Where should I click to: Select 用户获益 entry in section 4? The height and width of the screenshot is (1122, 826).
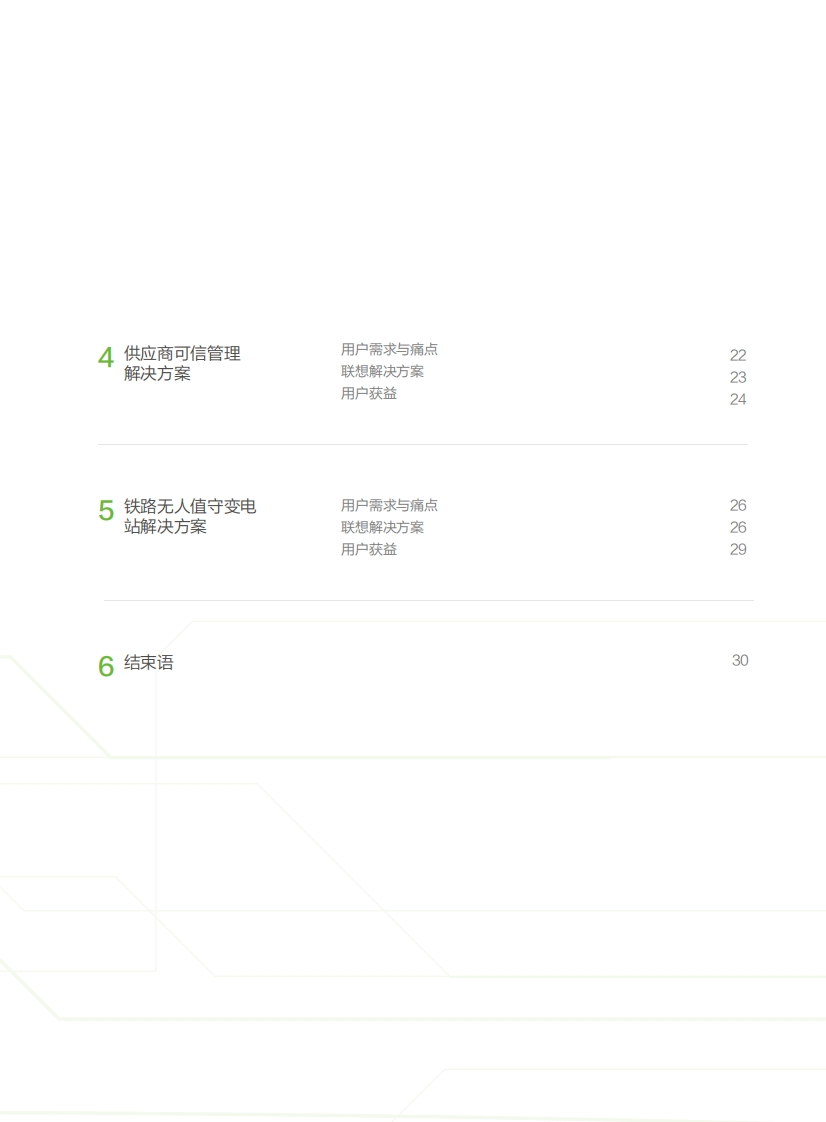click(x=369, y=394)
